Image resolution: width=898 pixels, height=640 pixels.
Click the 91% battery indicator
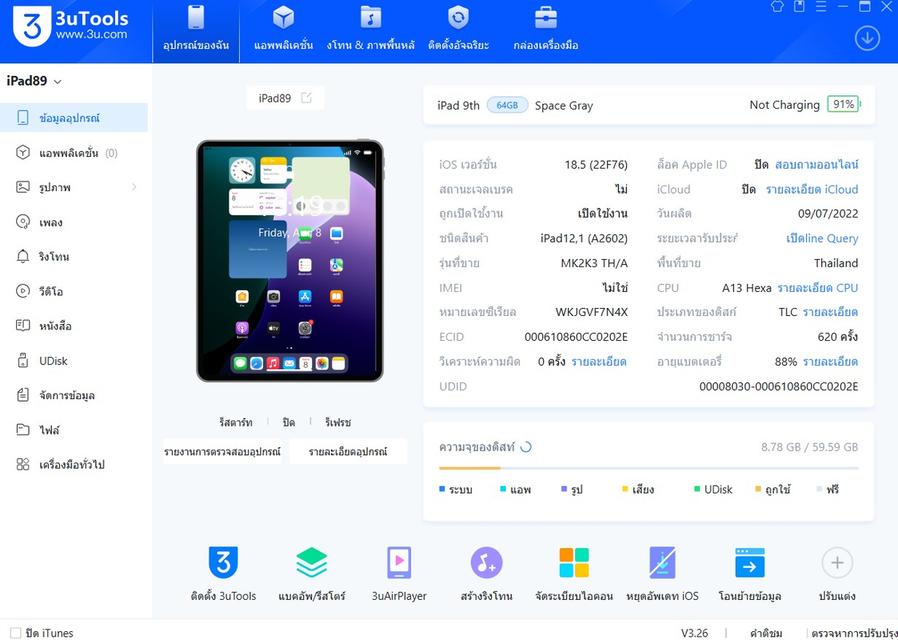coord(844,104)
